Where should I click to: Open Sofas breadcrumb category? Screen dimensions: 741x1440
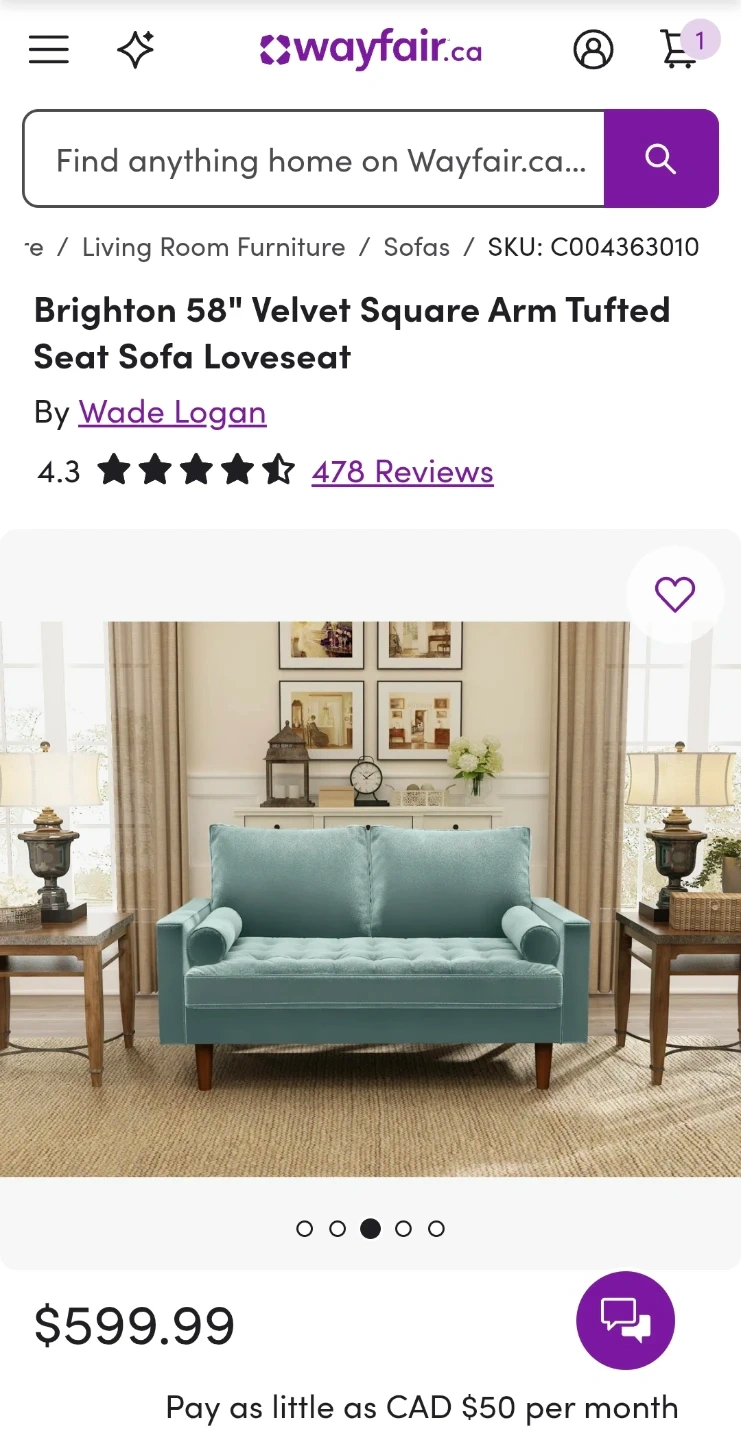[417, 247]
